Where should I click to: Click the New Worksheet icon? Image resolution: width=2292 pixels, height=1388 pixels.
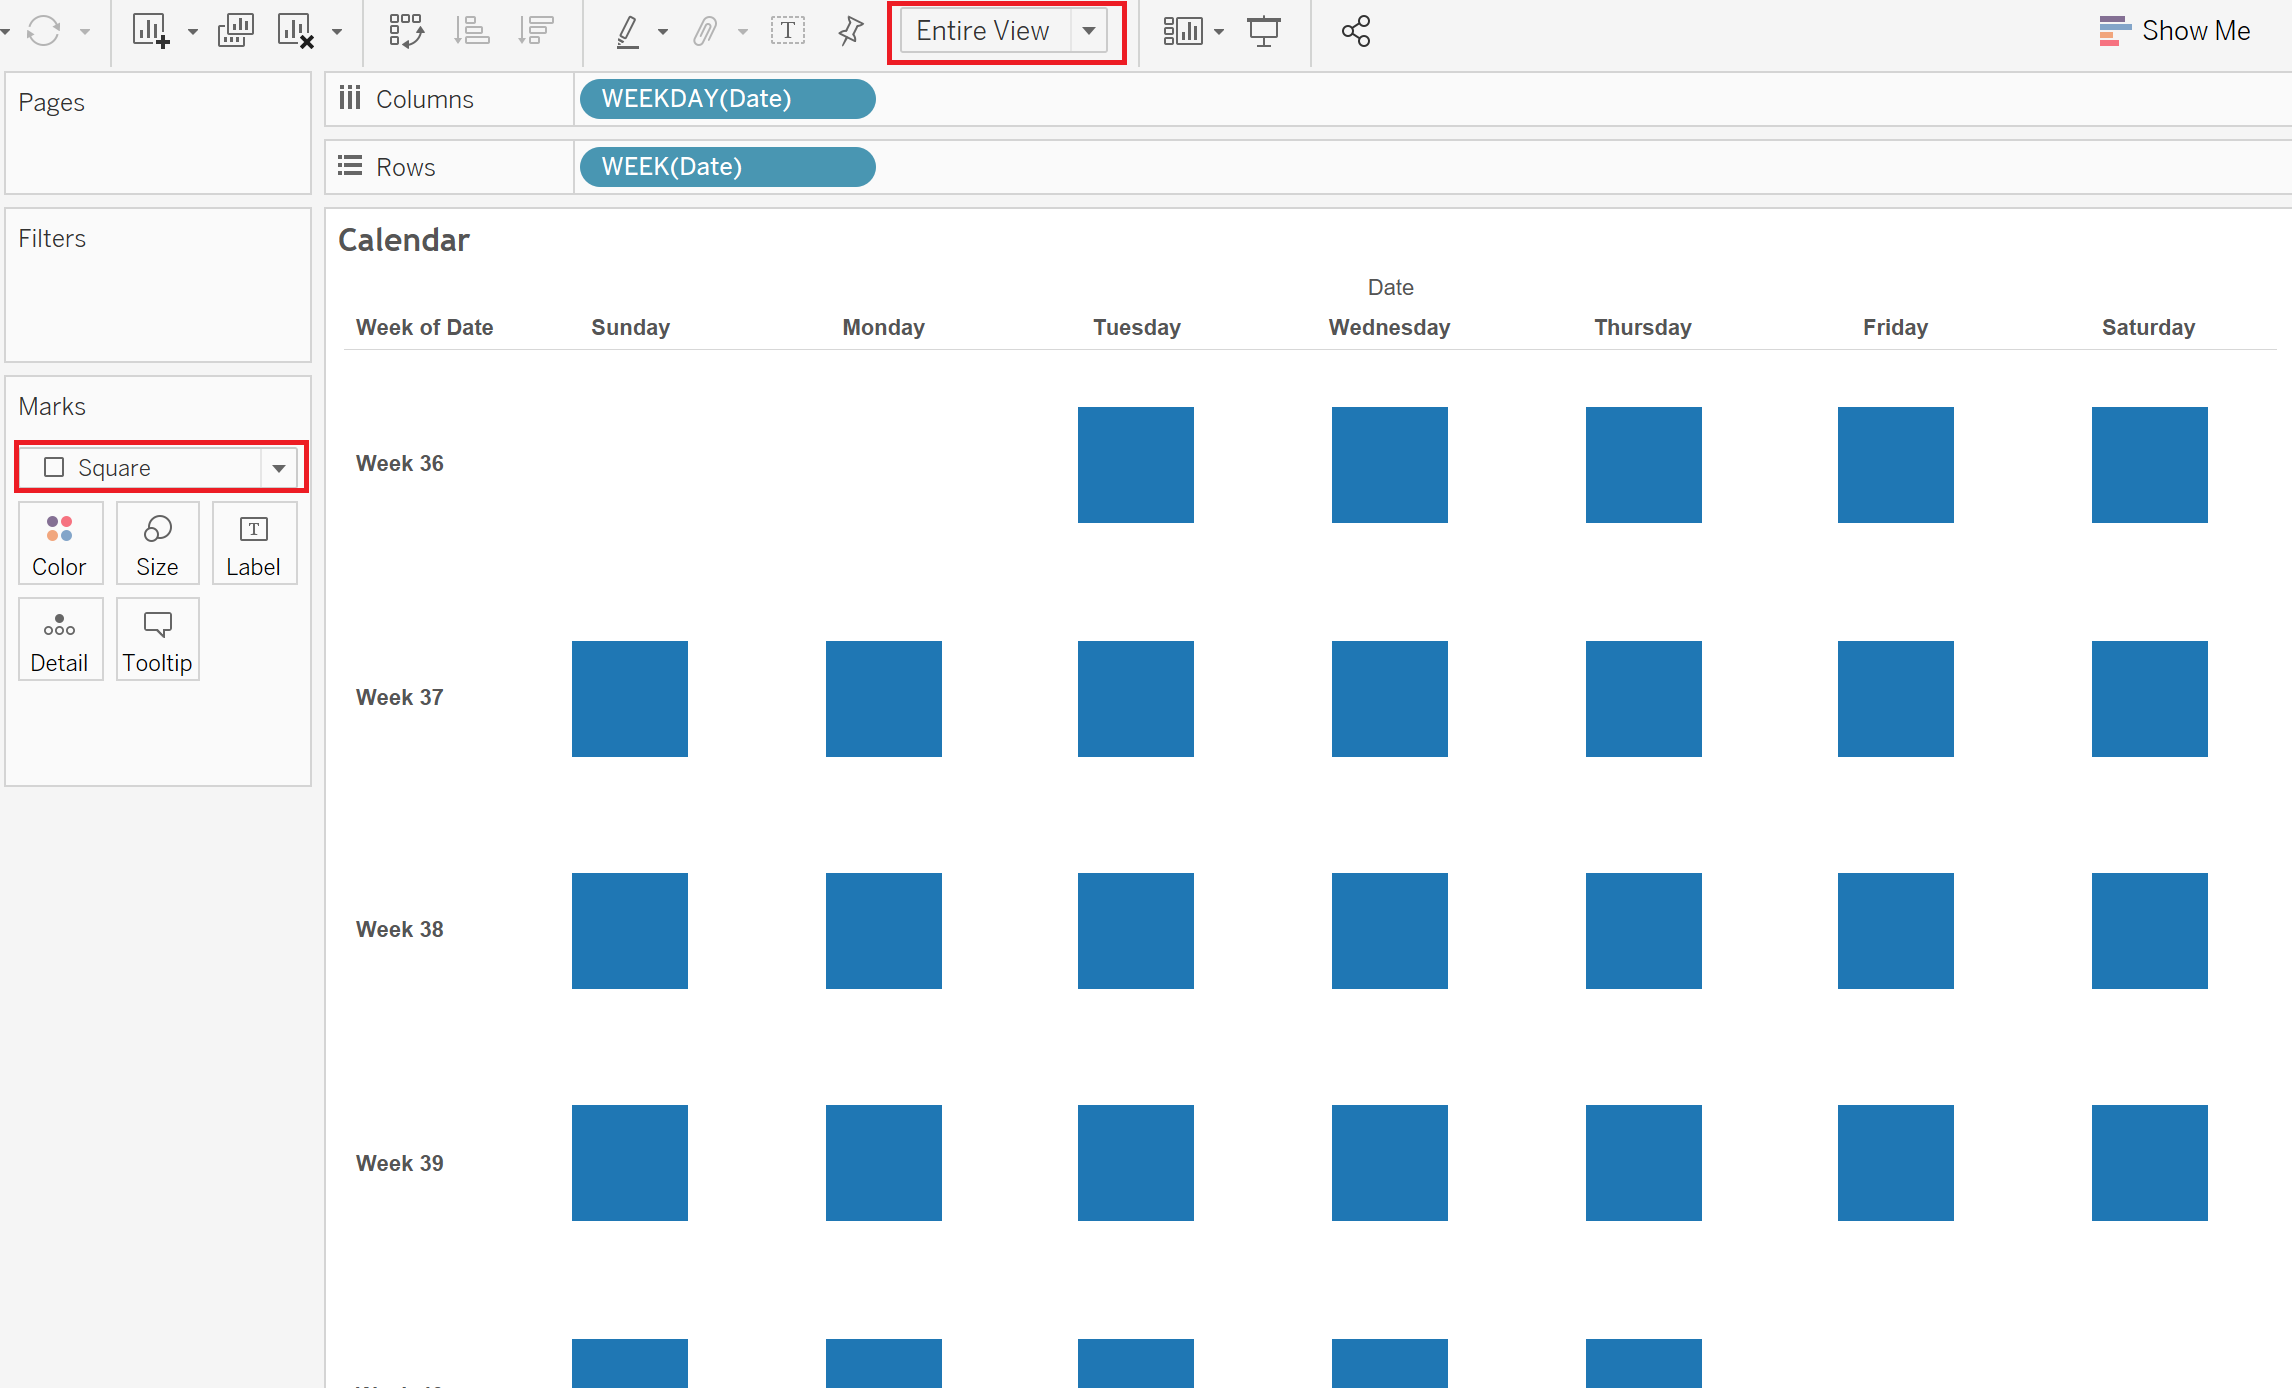click(x=151, y=31)
